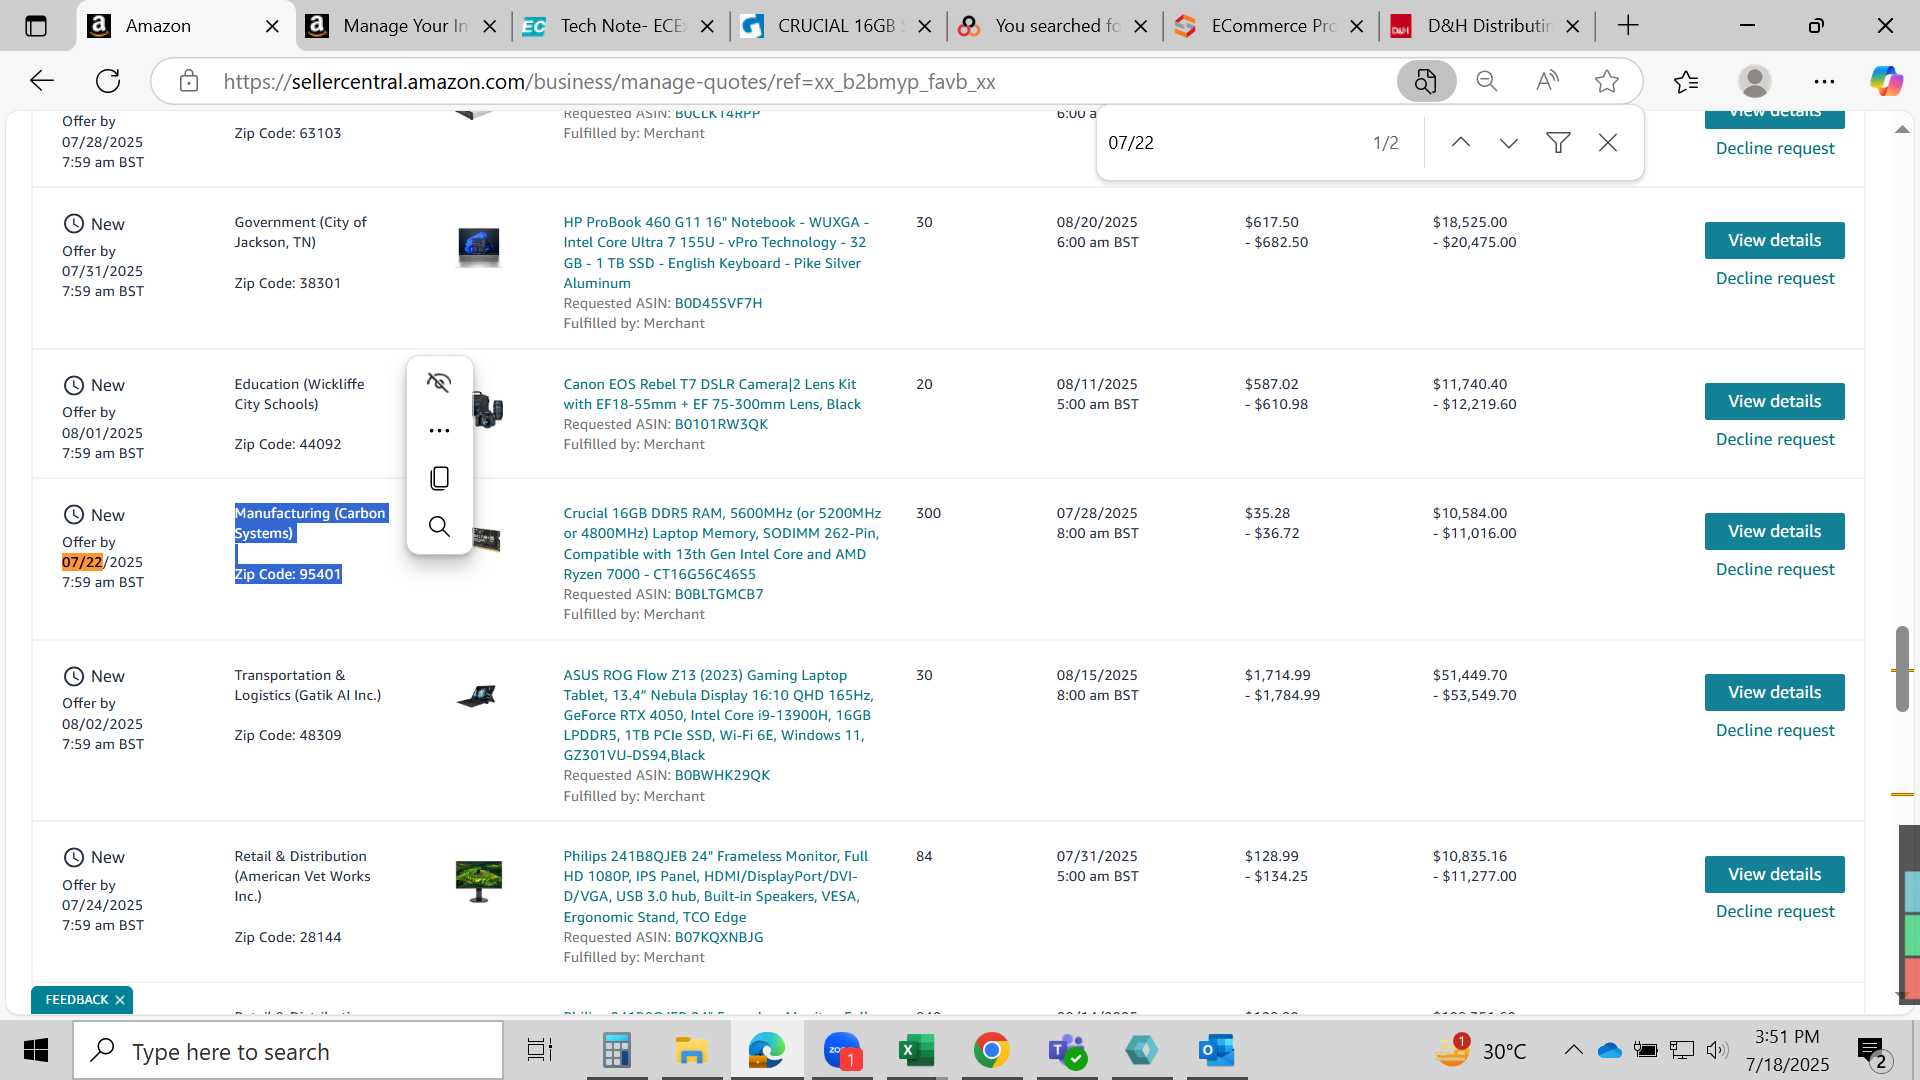Zoom out magnifier icon in address bar
The image size is (1920, 1080).
(x=1487, y=81)
